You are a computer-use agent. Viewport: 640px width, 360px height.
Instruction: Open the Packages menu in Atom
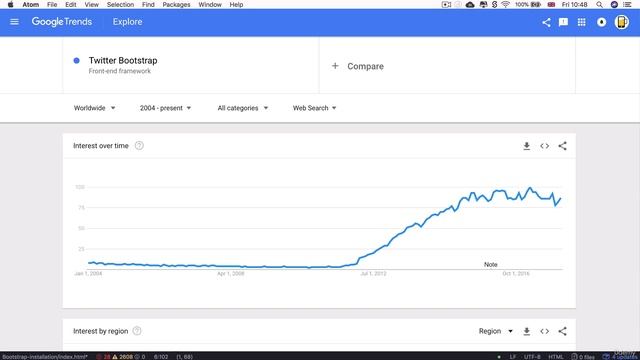click(x=176, y=4)
